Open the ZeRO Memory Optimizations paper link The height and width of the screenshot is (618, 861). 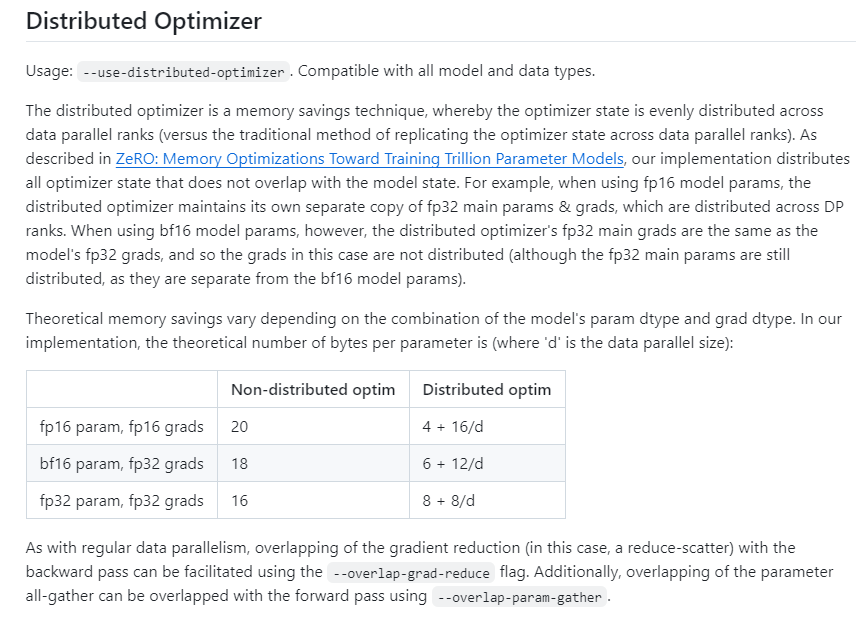coord(370,158)
